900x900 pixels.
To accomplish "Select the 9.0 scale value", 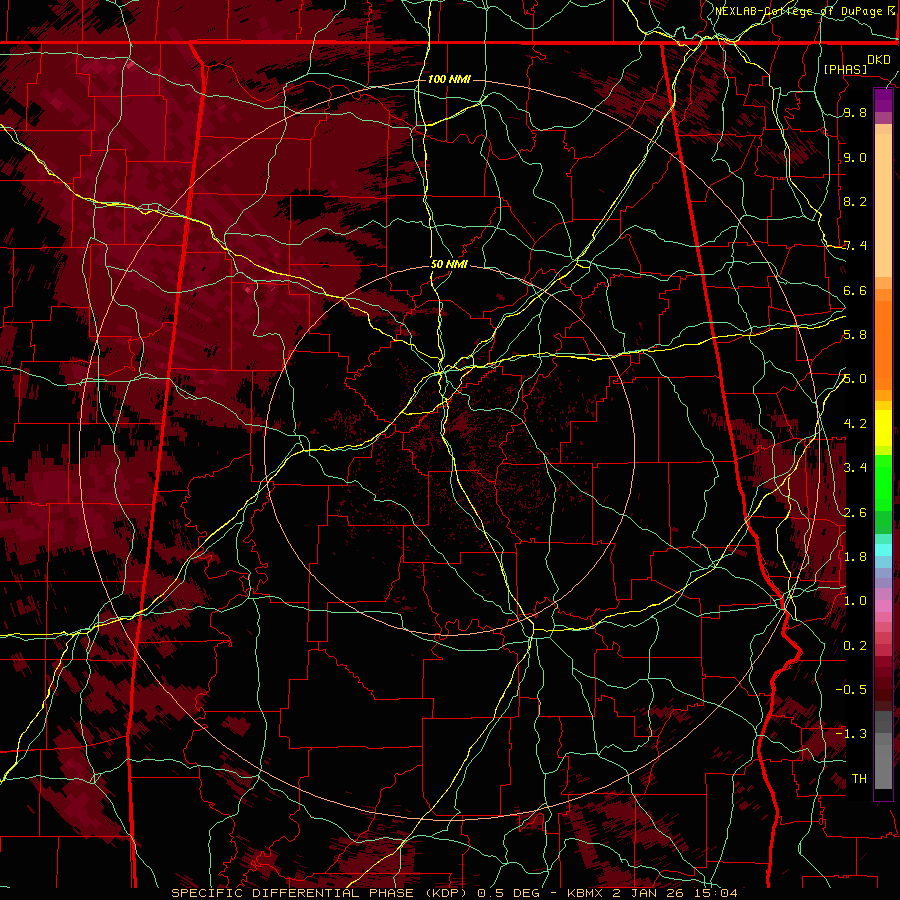I will [855, 158].
